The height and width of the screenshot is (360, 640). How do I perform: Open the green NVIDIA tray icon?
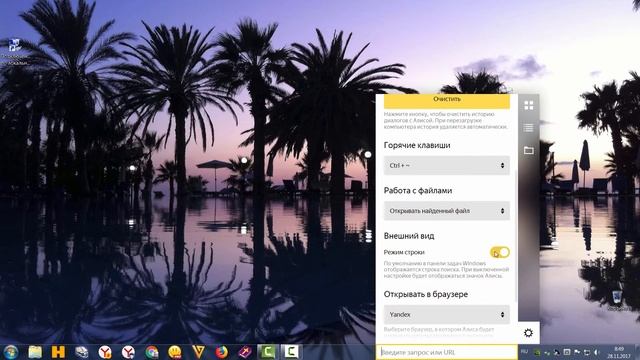(538, 352)
